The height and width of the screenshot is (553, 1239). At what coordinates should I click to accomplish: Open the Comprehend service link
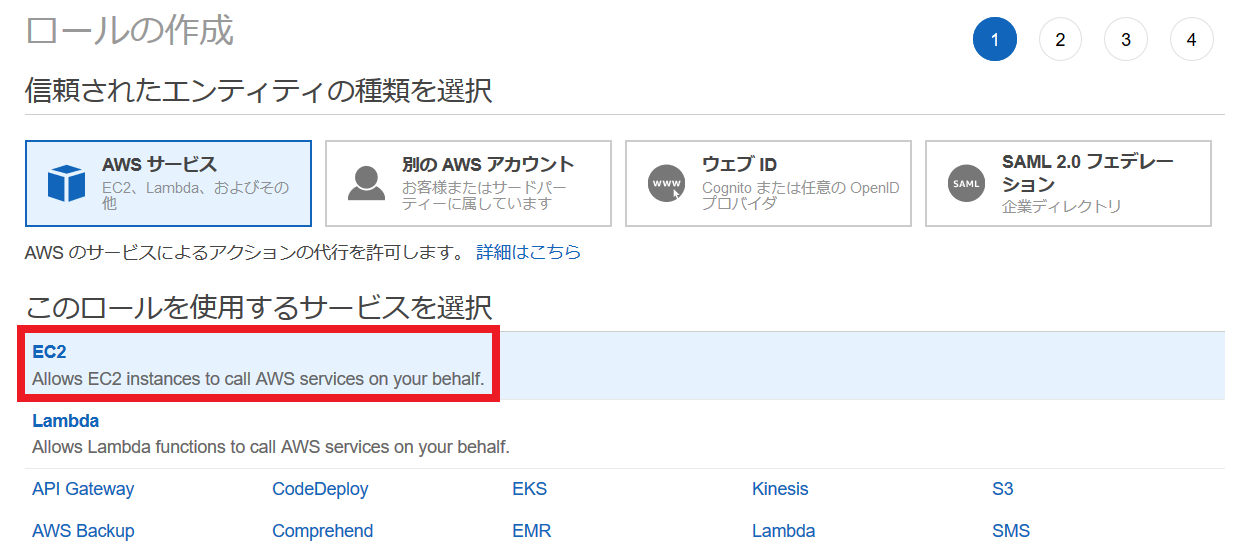tap(323, 531)
